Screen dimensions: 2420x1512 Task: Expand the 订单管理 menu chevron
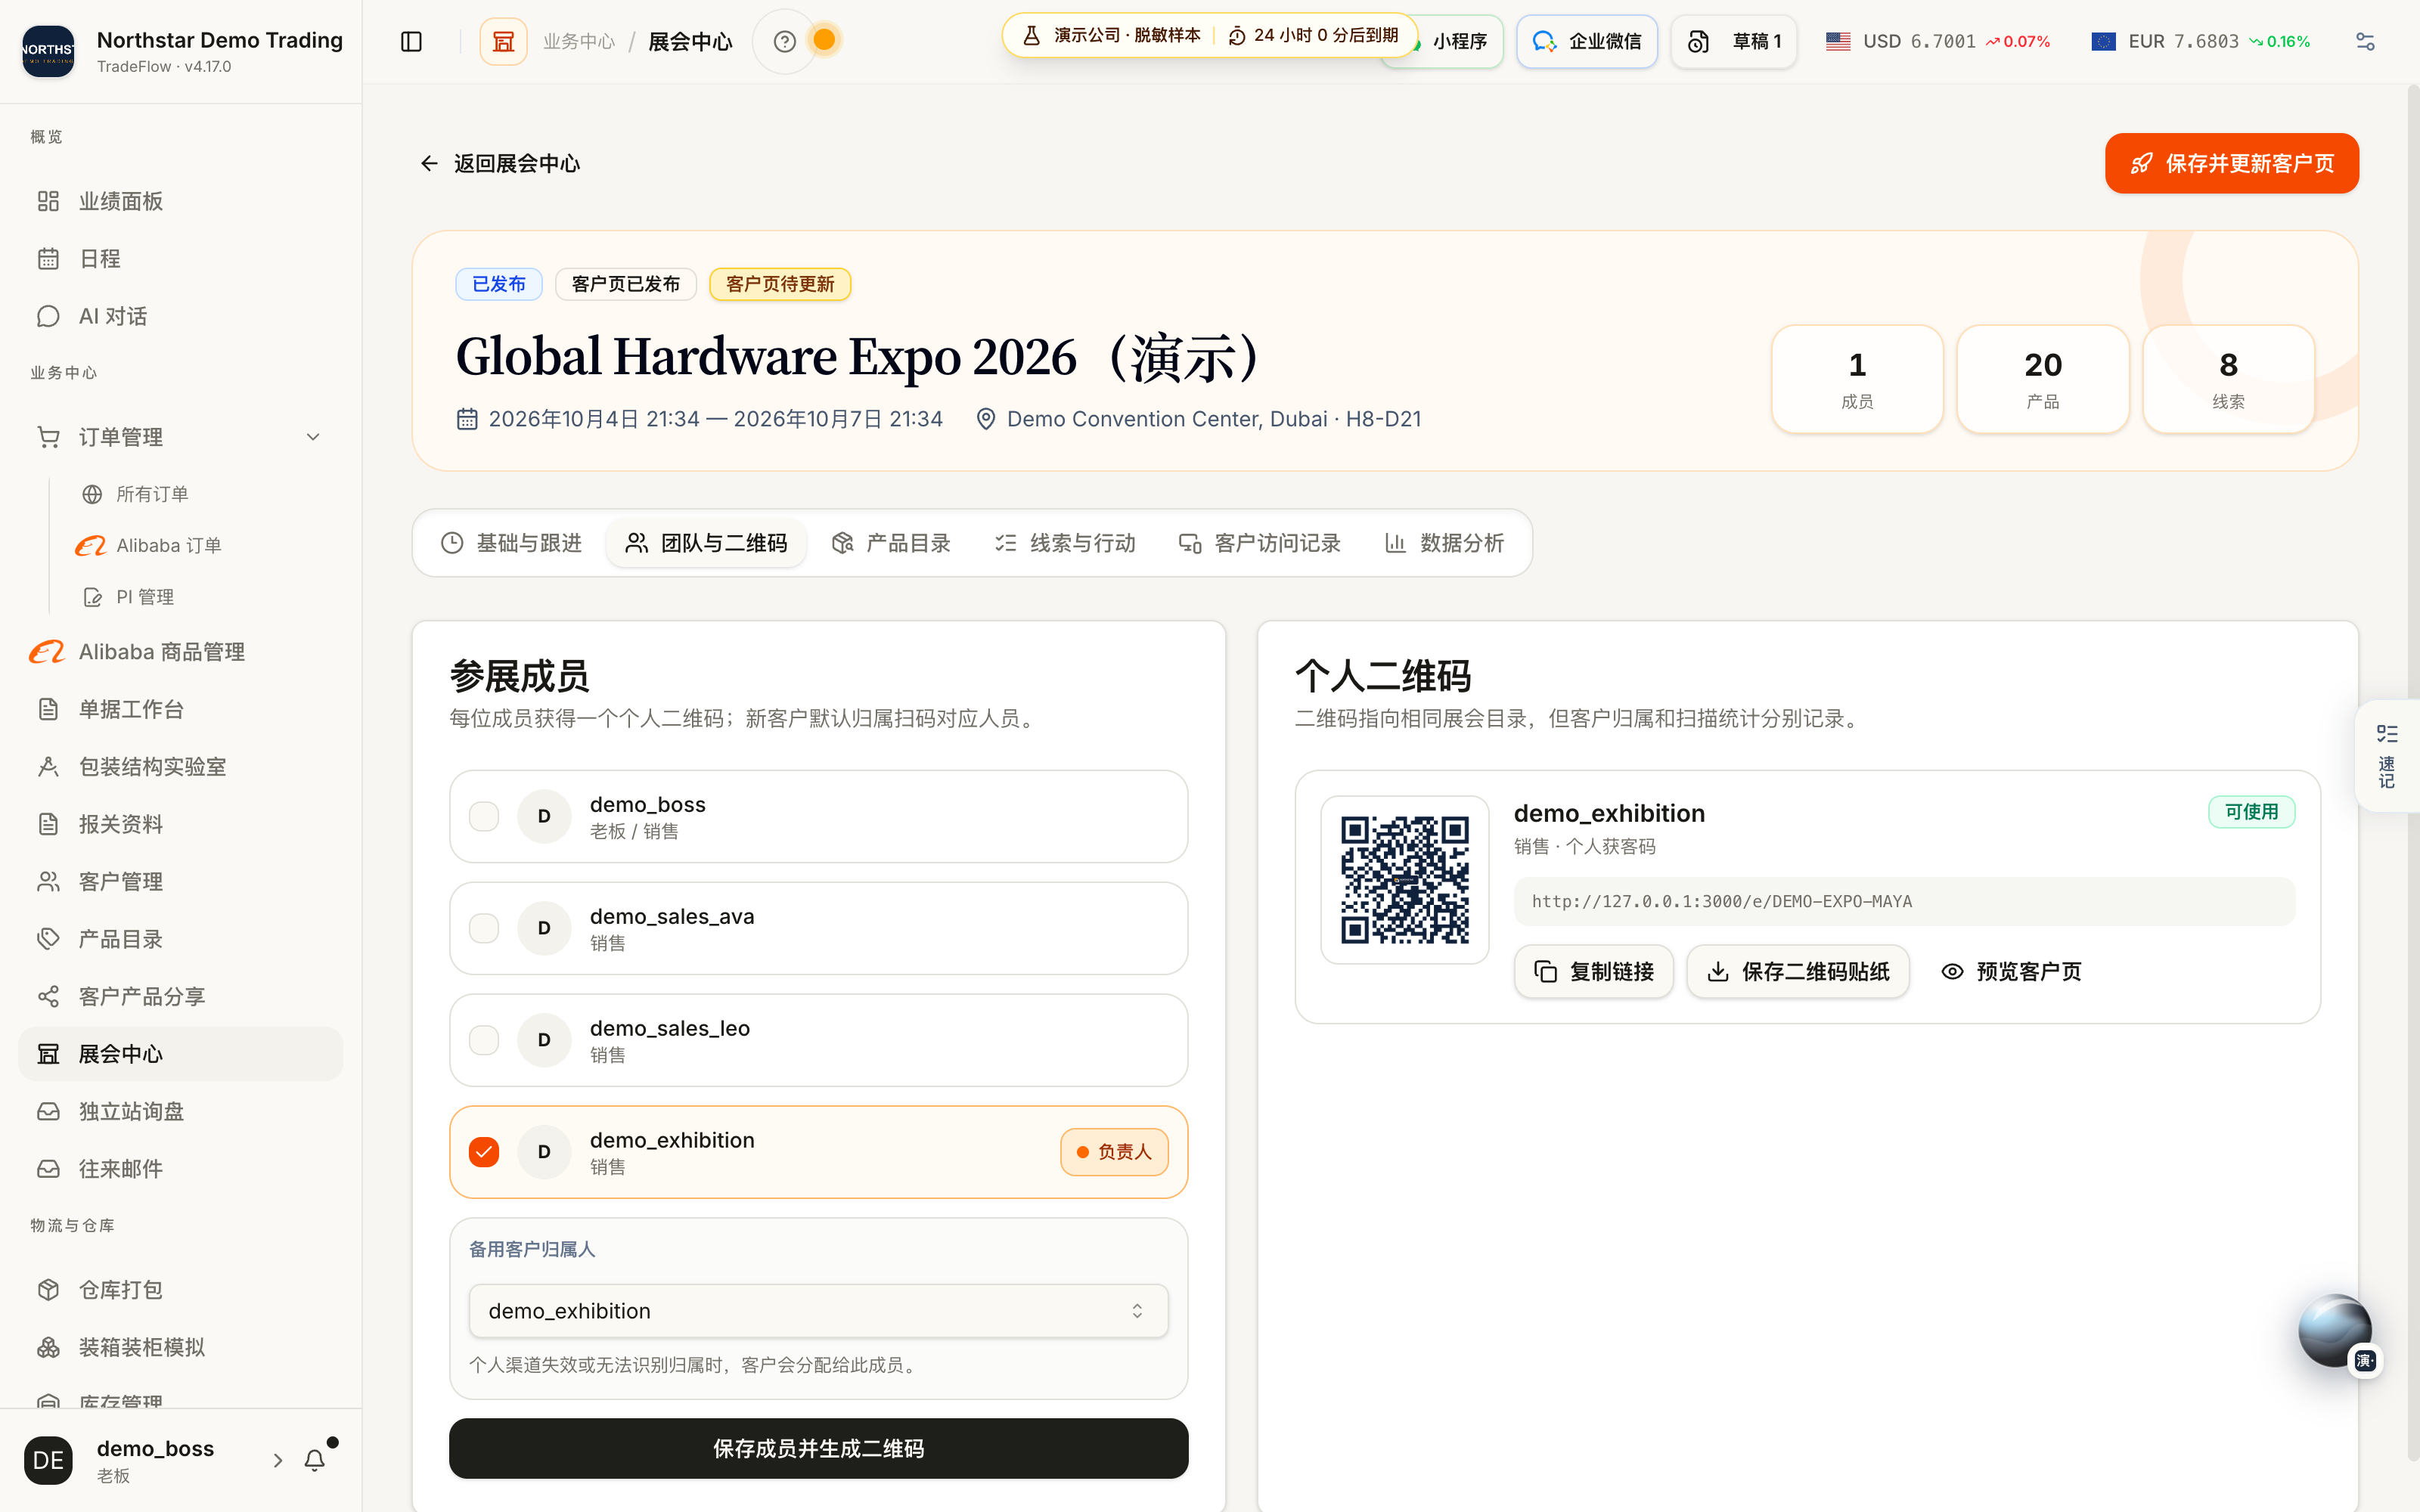(313, 437)
